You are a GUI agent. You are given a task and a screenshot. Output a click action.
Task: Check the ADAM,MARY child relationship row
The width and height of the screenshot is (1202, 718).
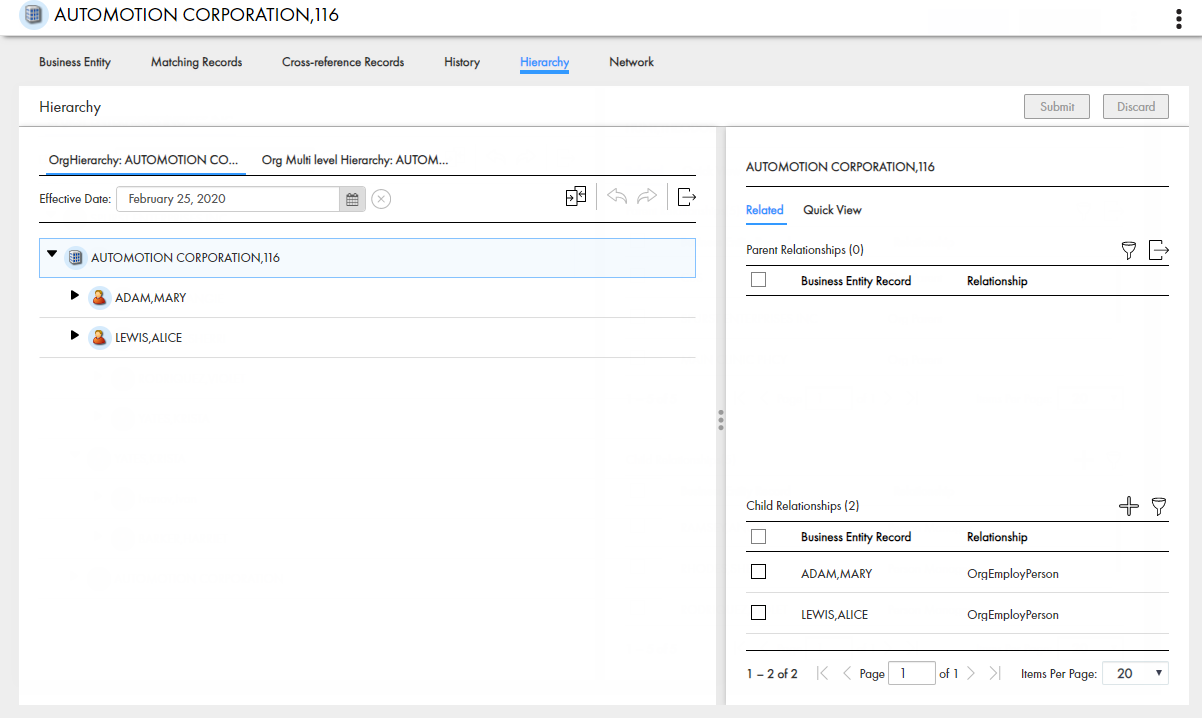pyautogui.click(x=758, y=572)
